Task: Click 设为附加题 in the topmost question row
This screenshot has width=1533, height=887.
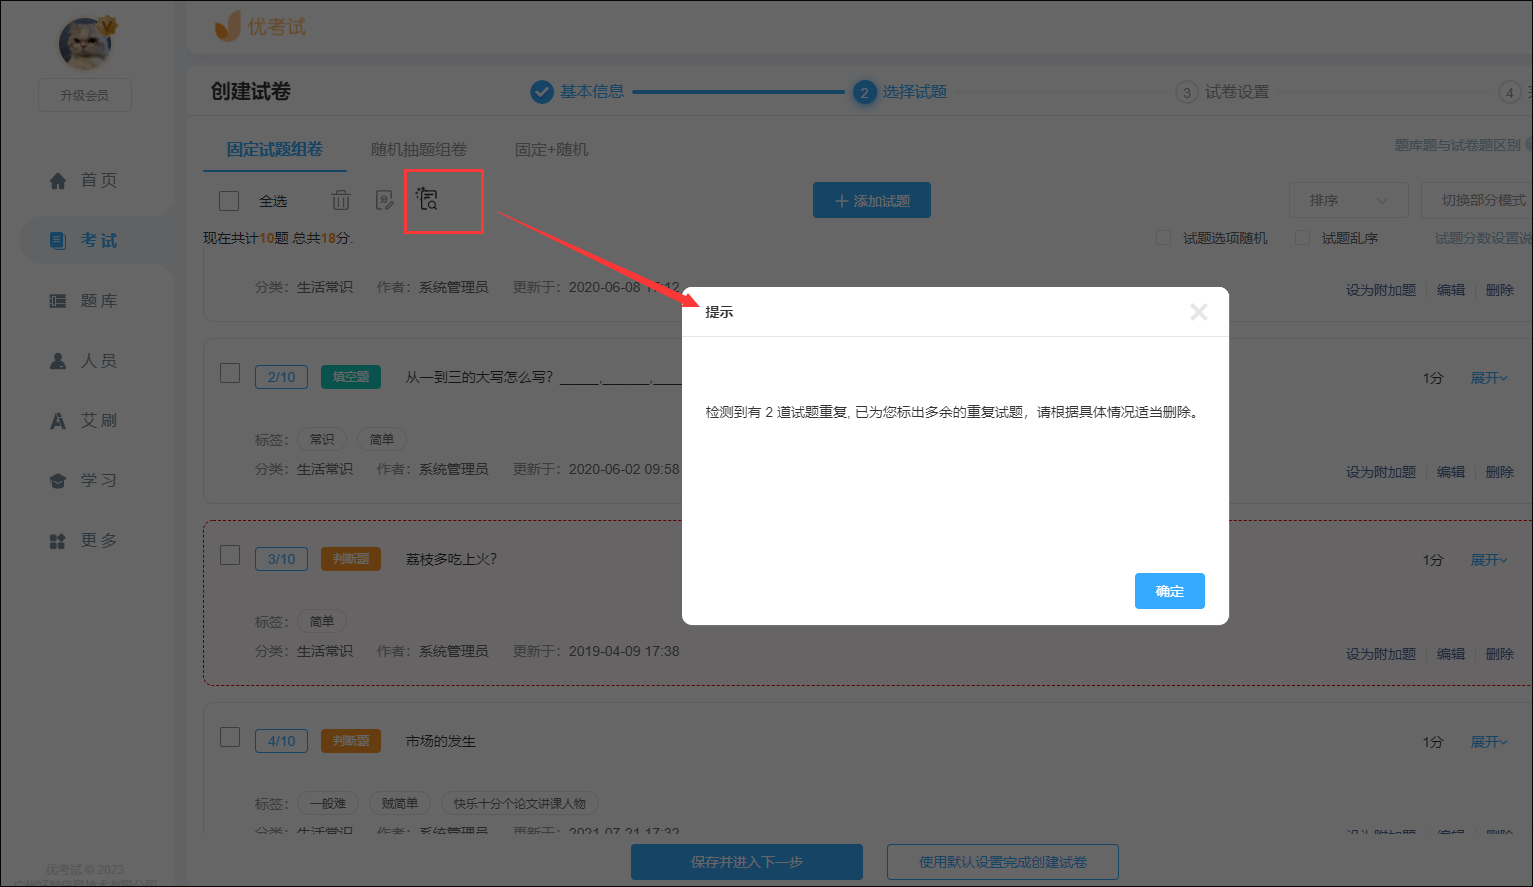Action: pyautogui.click(x=1380, y=290)
